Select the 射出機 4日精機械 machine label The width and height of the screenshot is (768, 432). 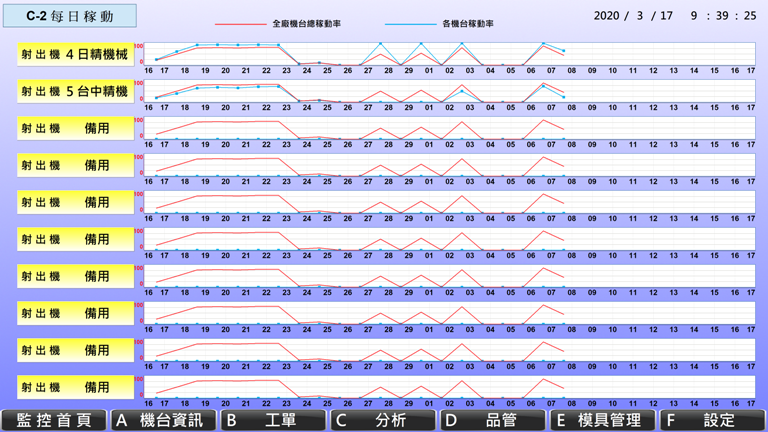(76, 55)
